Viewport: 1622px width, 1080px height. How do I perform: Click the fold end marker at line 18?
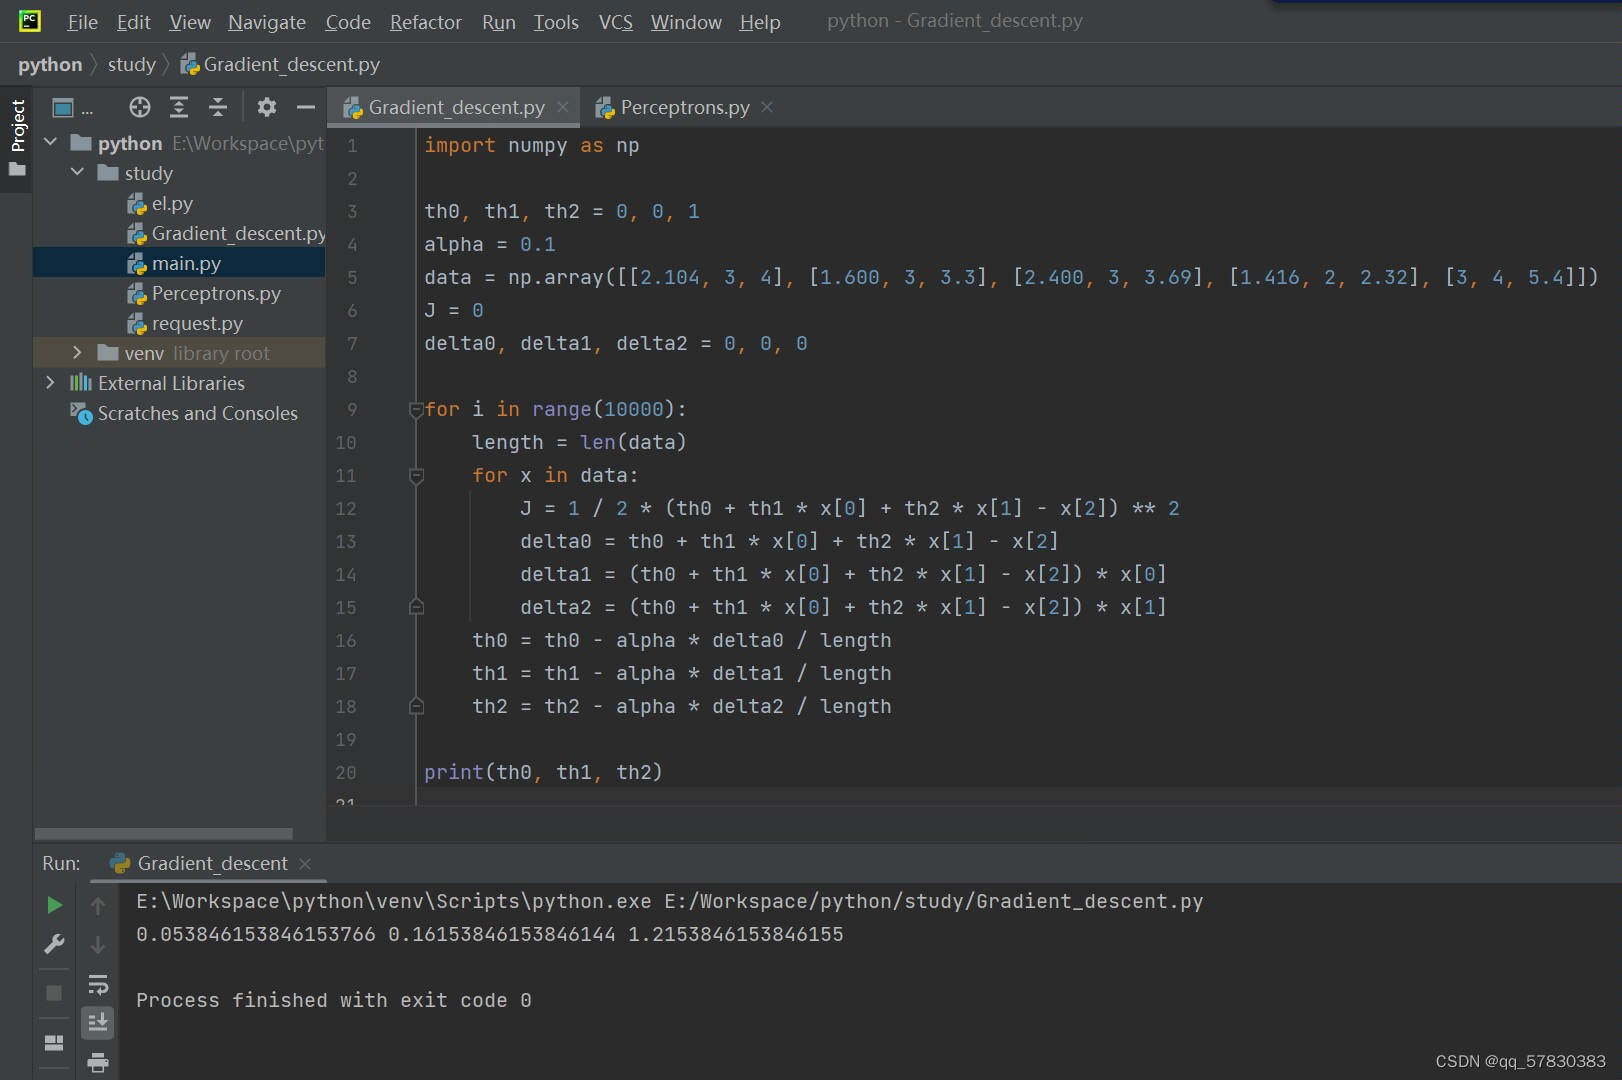(x=416, y=706)
